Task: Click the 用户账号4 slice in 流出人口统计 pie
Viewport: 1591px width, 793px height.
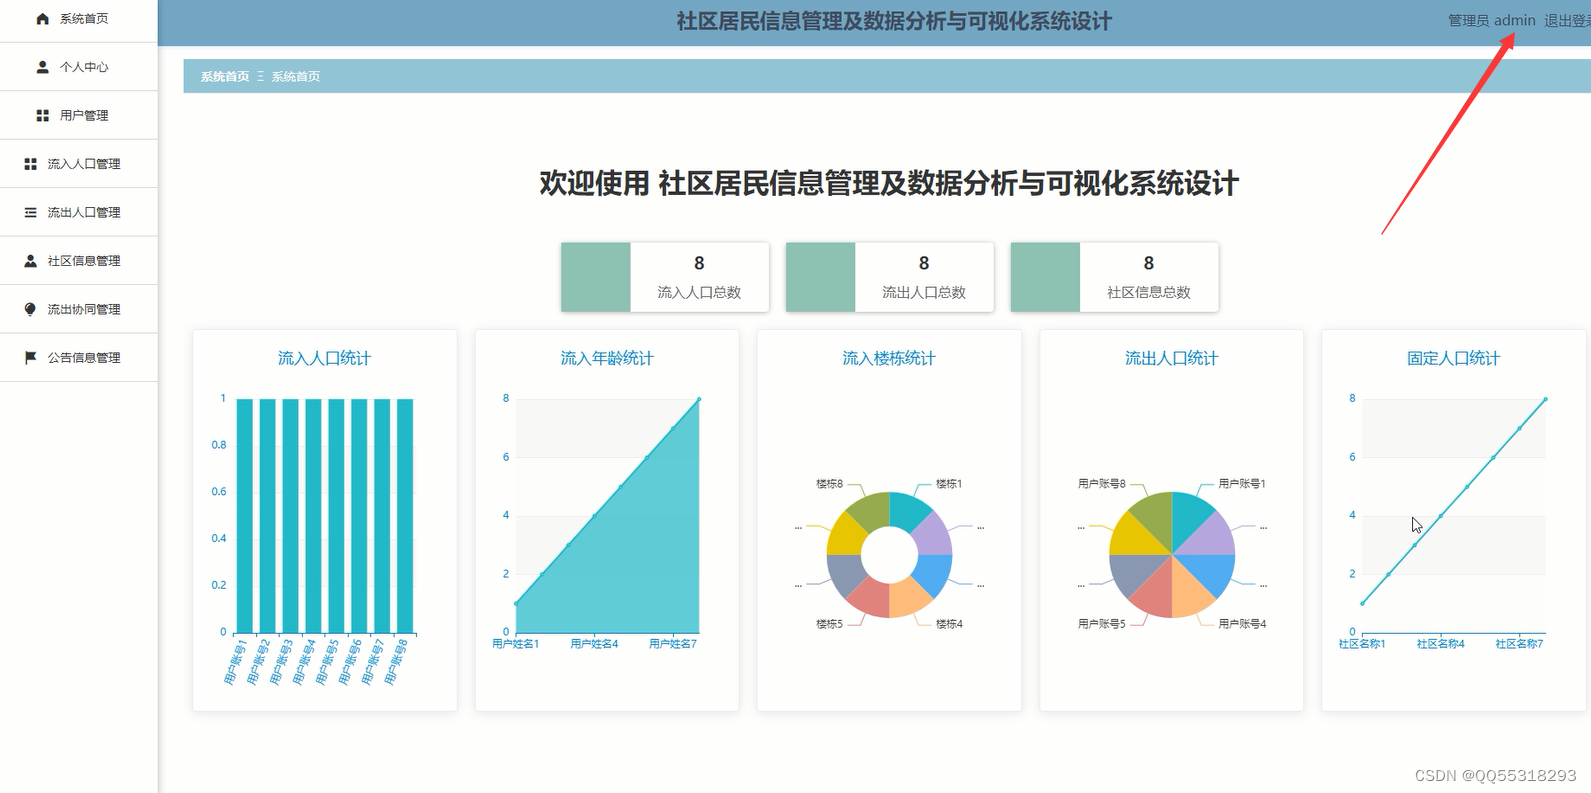Action: coord(1190,594)
